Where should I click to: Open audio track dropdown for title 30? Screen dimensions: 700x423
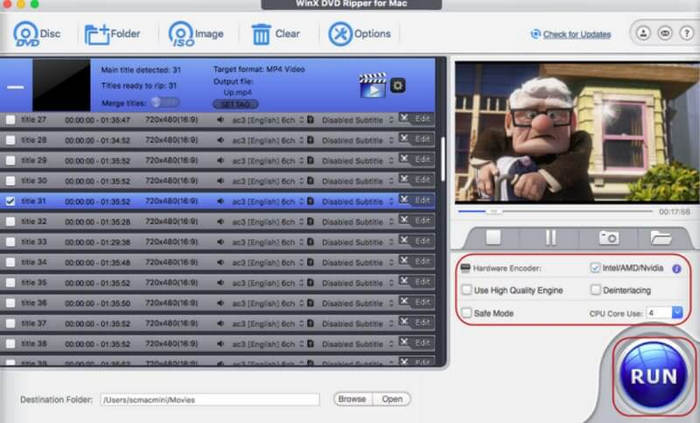point(268,181)
